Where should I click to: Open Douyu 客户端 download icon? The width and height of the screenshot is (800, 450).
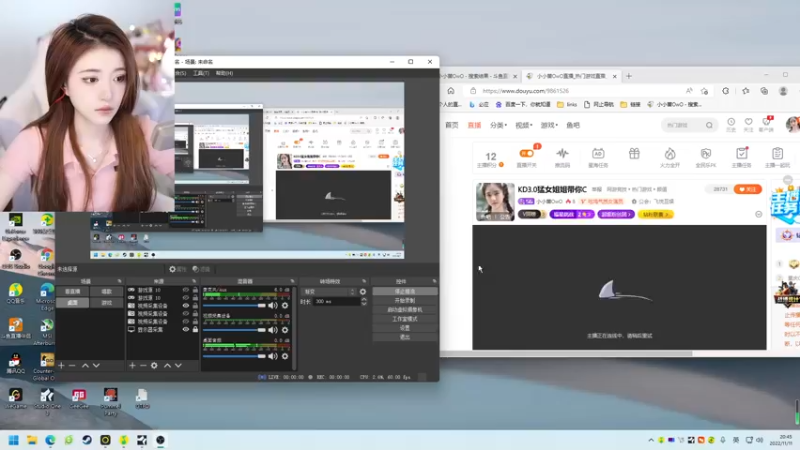click(x=766, y=124)
